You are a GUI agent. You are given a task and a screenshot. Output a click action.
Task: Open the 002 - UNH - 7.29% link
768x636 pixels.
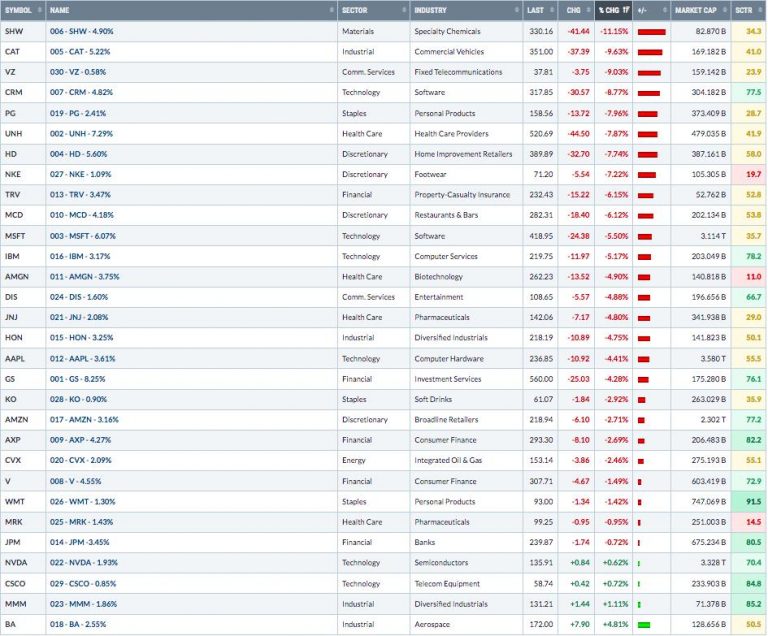click(x=81, y=133)
